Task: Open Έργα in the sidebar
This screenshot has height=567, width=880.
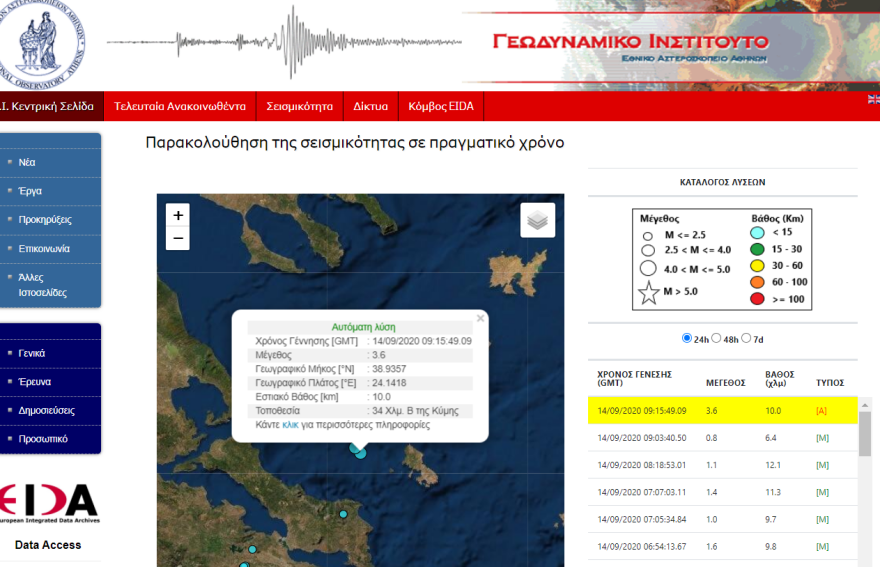Action: click(30, 191)
